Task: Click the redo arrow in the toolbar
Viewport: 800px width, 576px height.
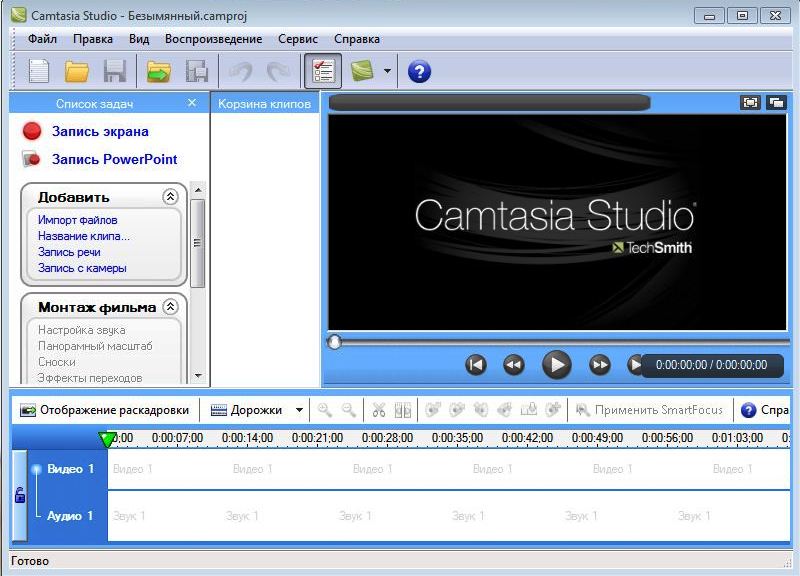Action: [278, 71]
